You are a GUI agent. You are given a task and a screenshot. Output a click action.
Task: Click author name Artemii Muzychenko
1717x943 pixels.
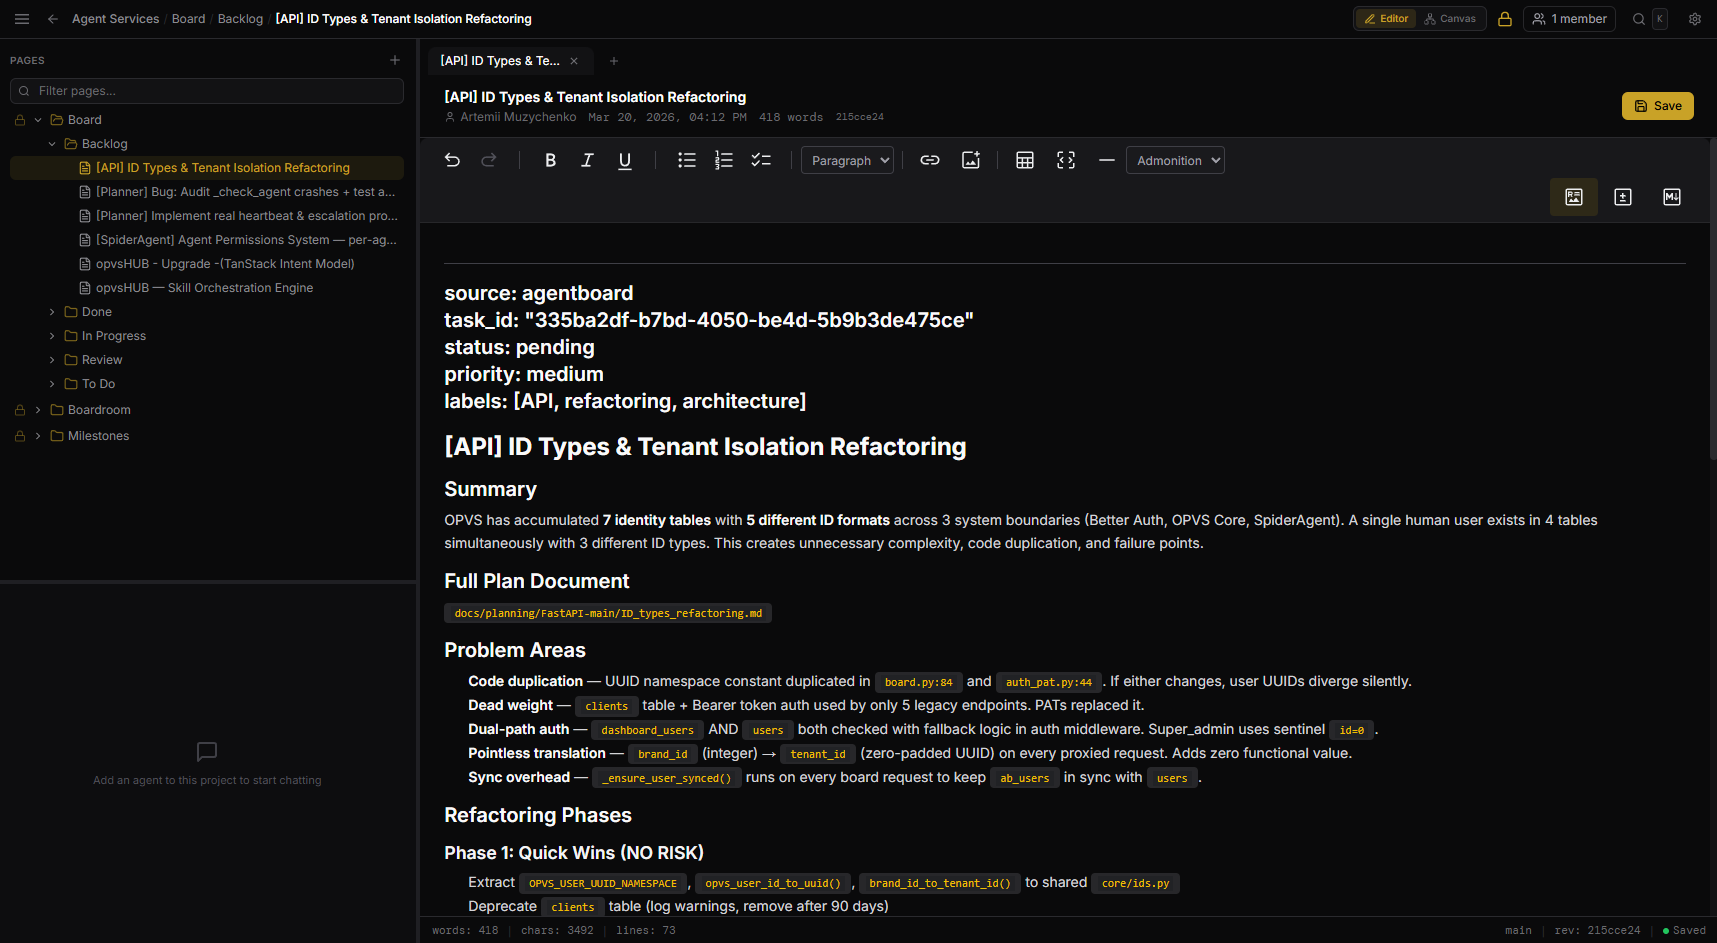pyautogui.click(x=518, y=117)
